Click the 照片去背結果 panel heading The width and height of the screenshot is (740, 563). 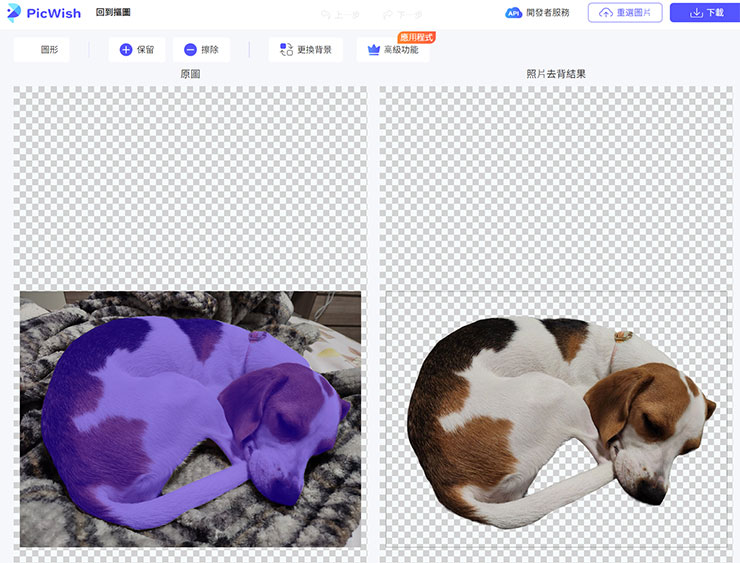tap(556, 74)
